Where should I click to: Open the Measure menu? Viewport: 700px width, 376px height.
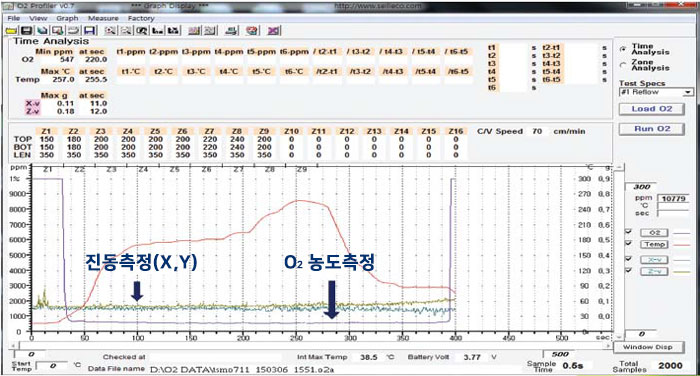point(103,18)
